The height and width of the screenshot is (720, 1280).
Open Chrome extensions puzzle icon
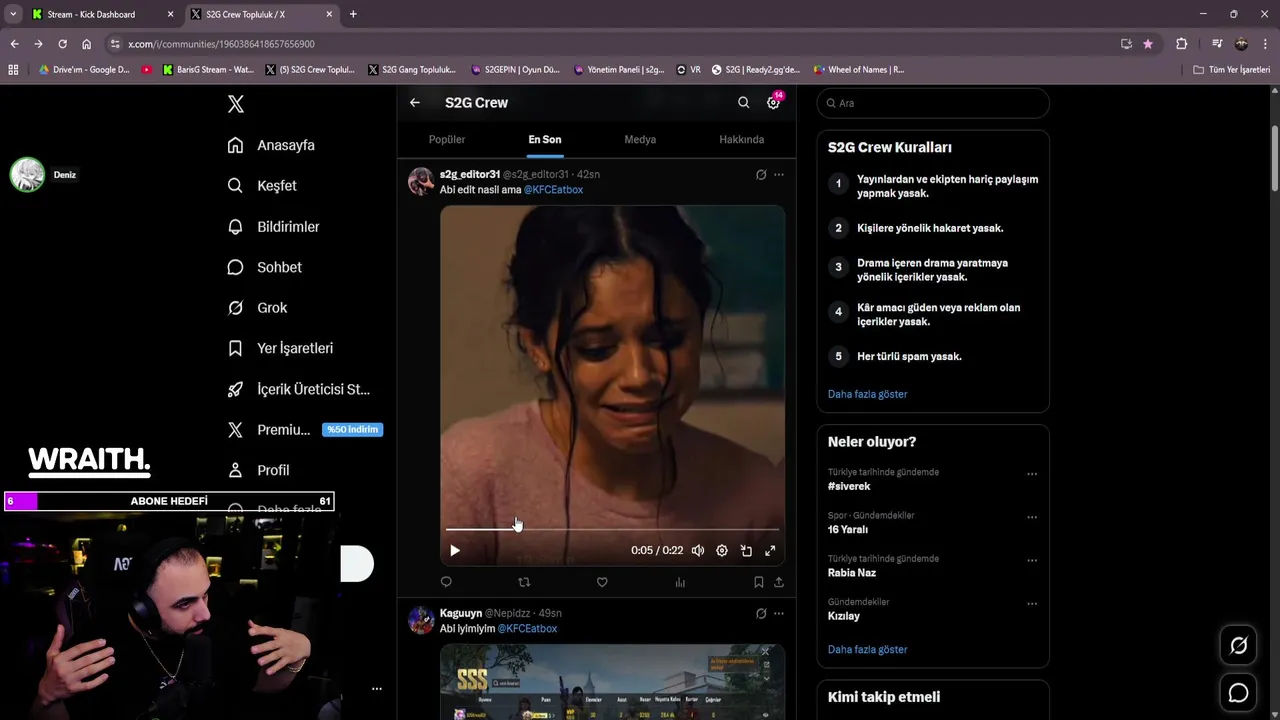(x=1181, y=44)
